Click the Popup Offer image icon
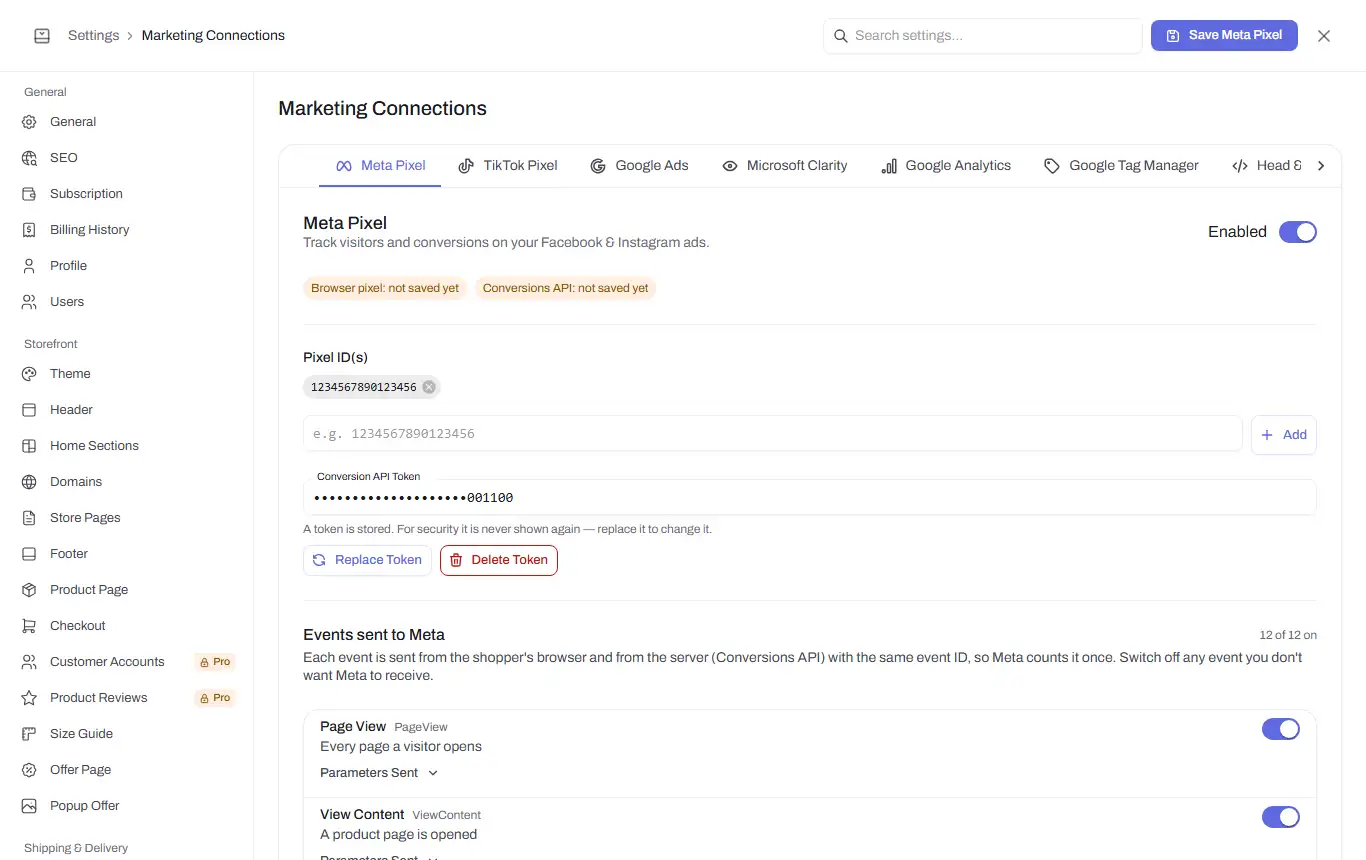1366x860 pixels. (x=29, y=806)
